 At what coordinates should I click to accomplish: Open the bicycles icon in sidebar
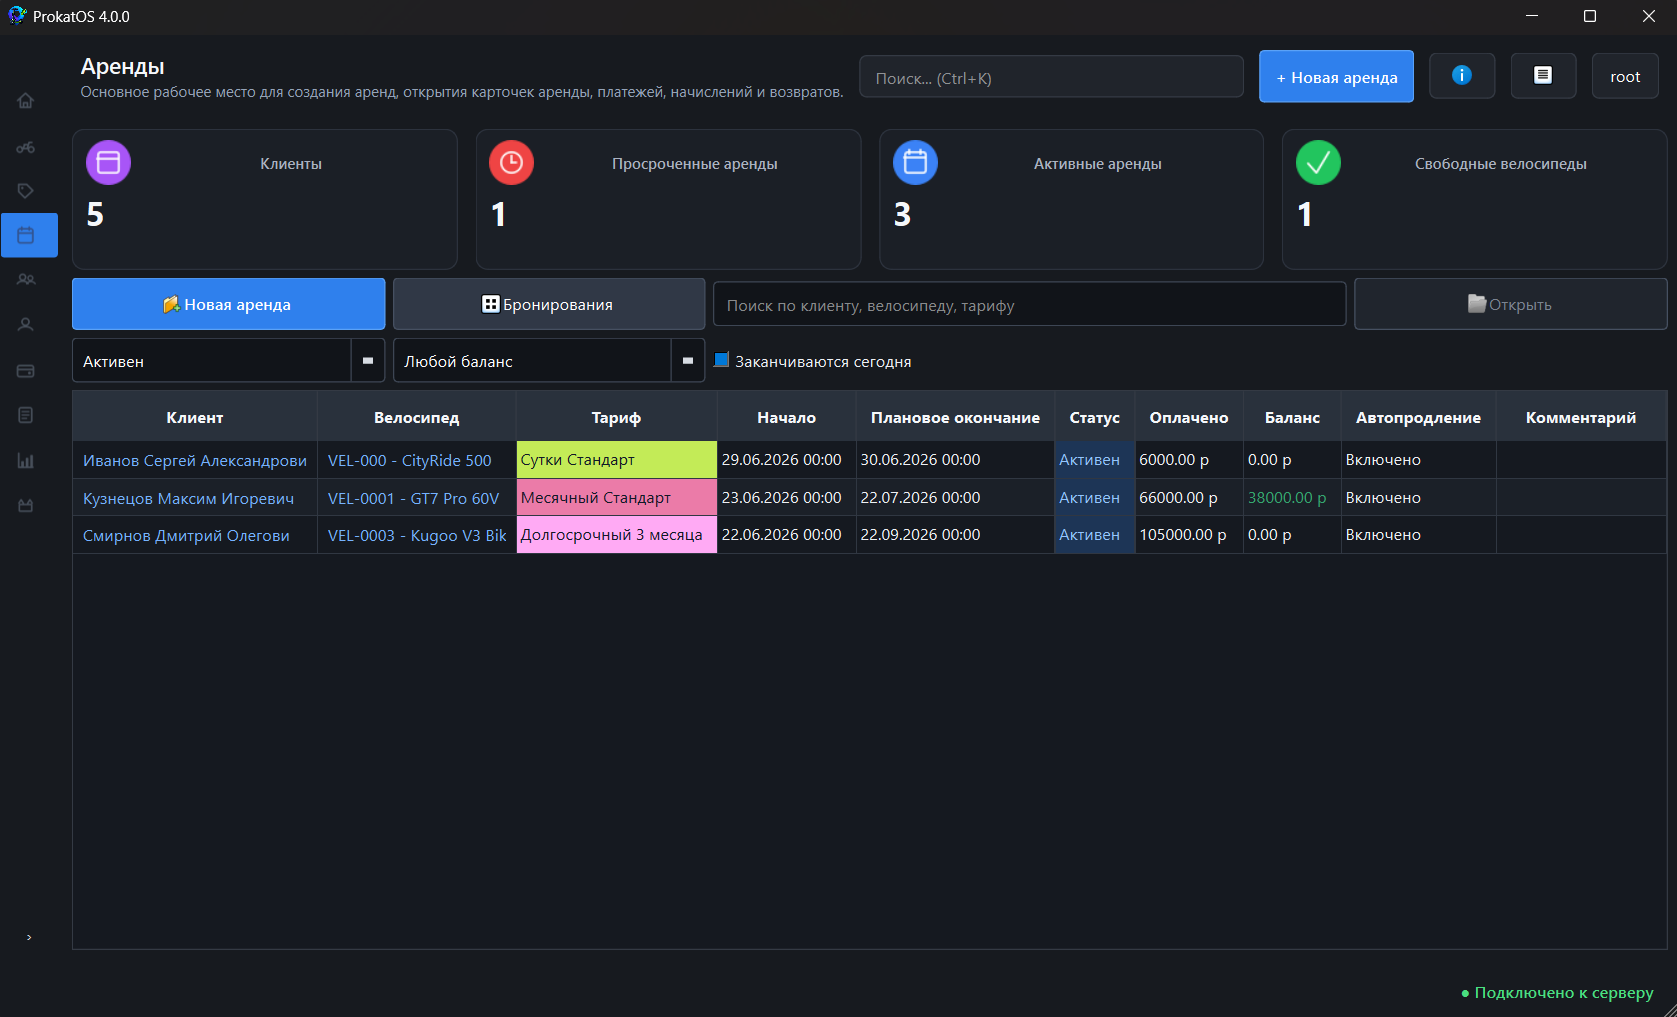26,148
